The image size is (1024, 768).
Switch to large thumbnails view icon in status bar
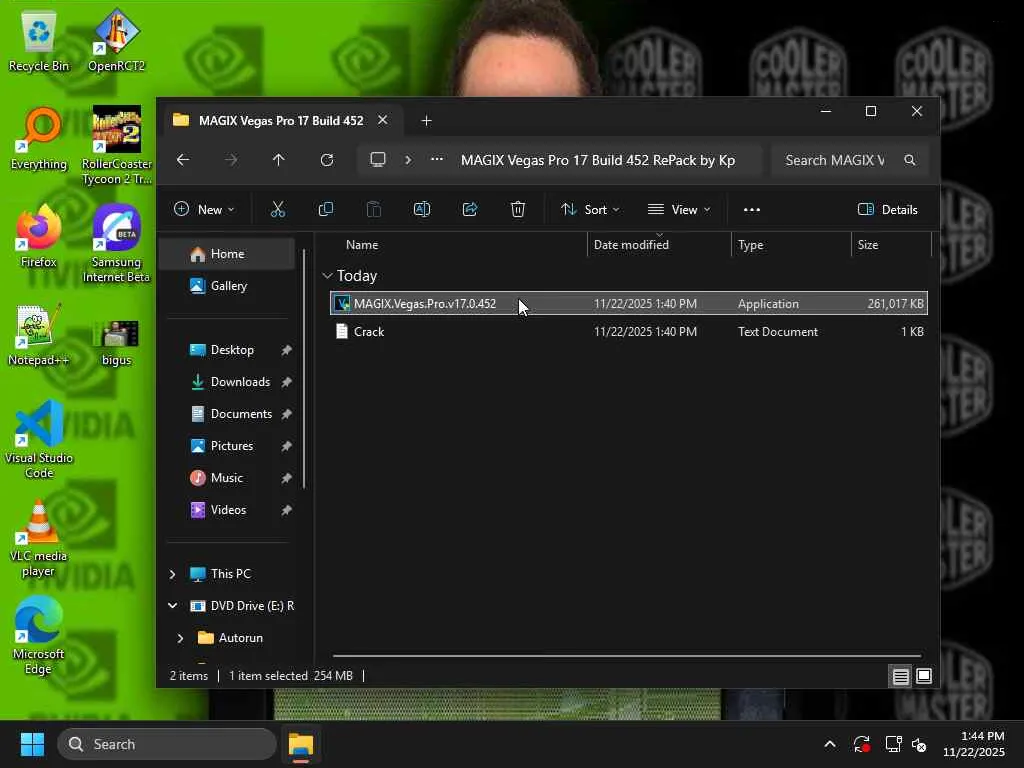tap(924, 676)
